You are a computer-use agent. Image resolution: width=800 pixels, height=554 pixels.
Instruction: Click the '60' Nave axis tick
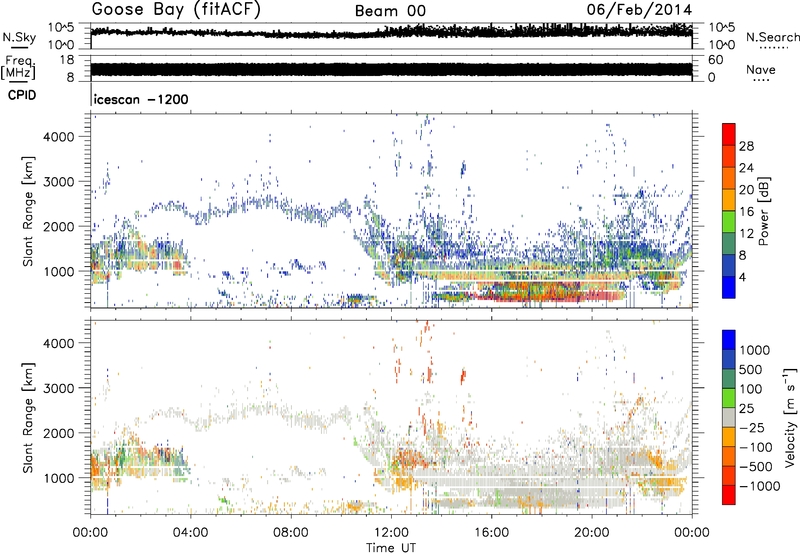coord(715,60)
